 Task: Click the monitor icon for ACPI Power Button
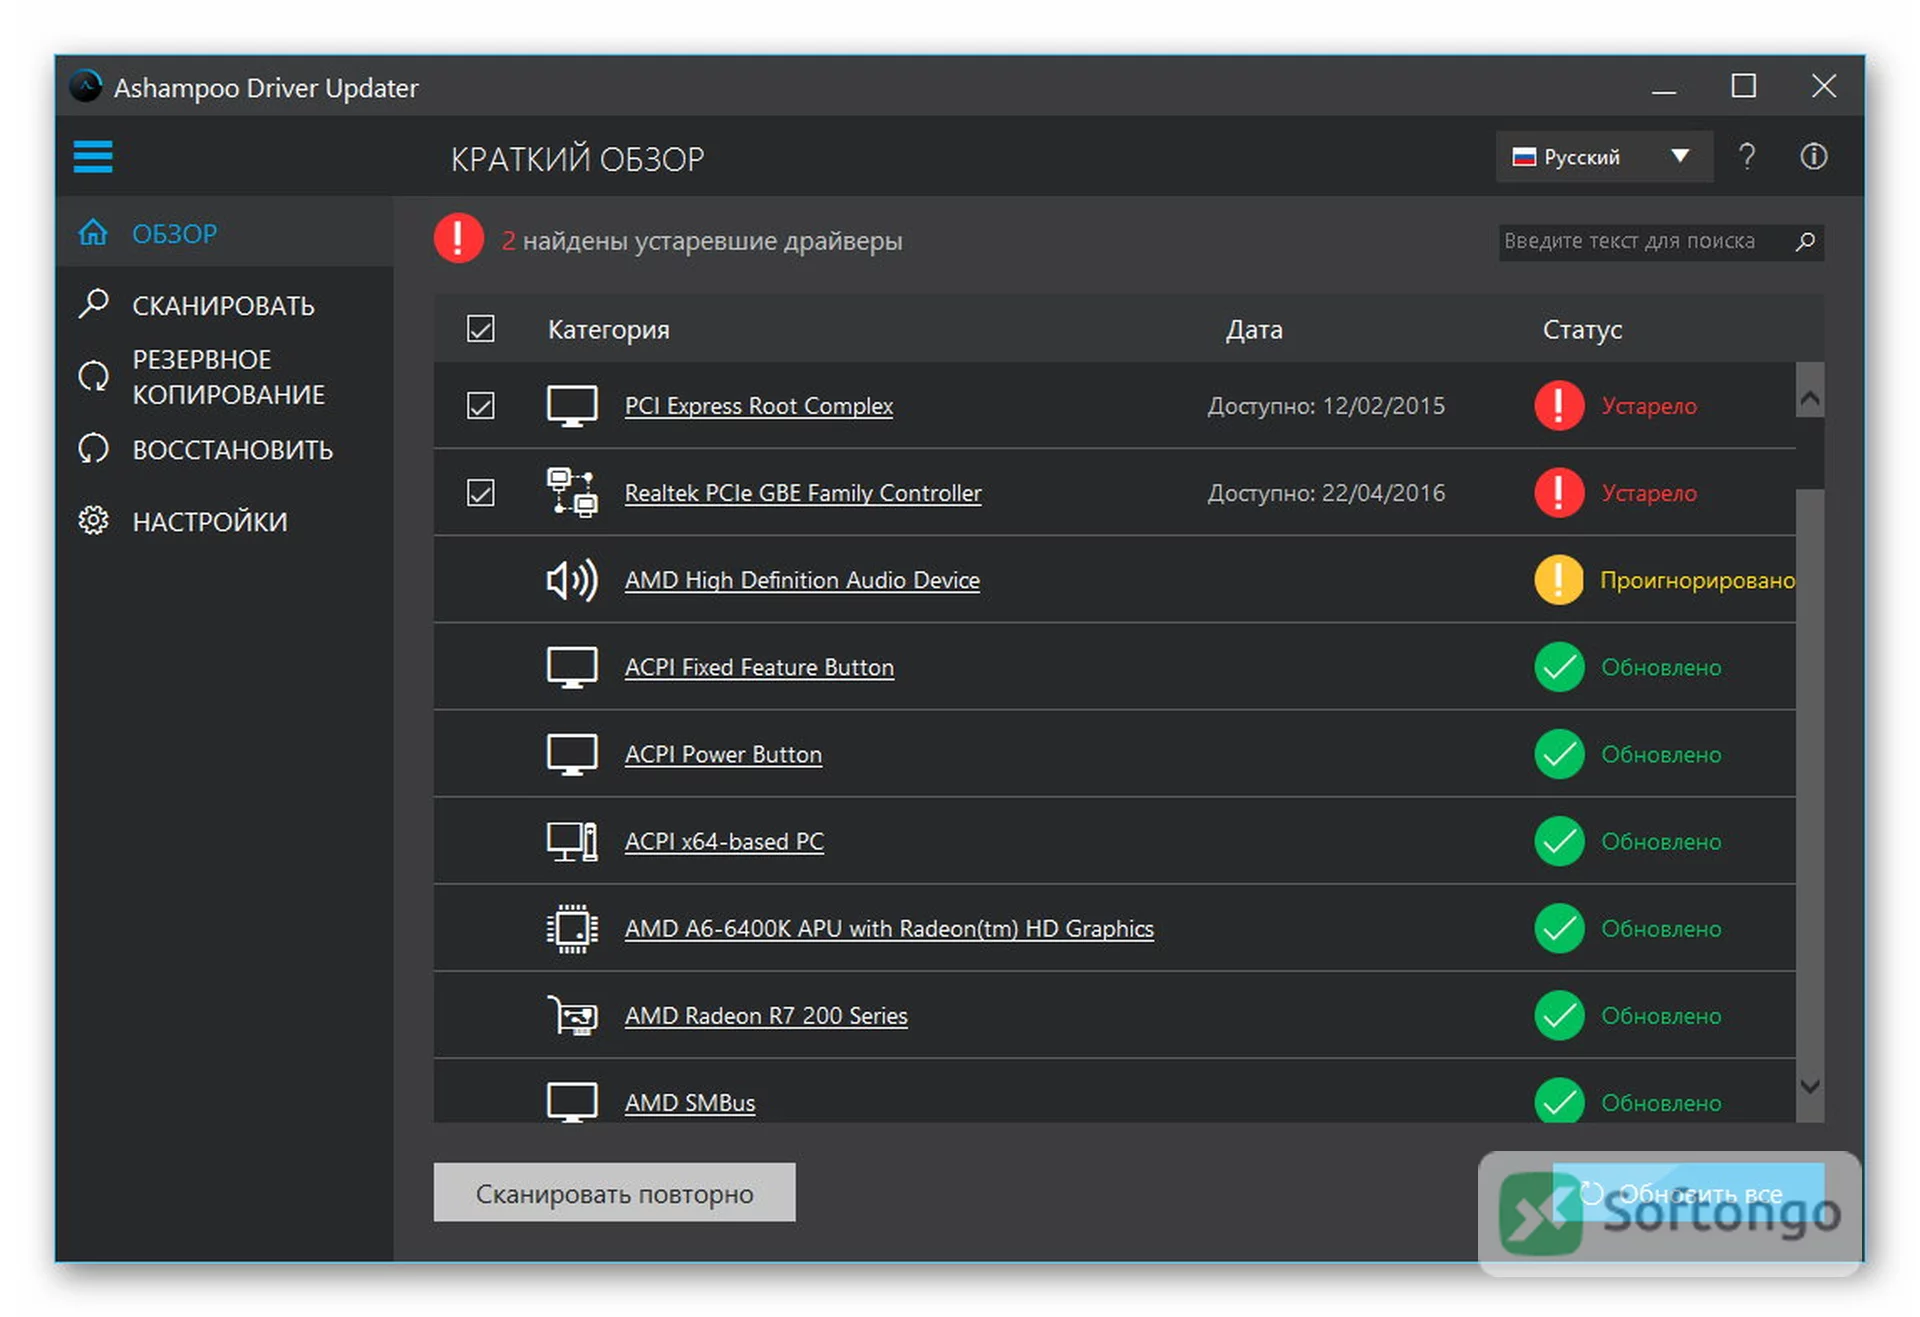(572, 754)
